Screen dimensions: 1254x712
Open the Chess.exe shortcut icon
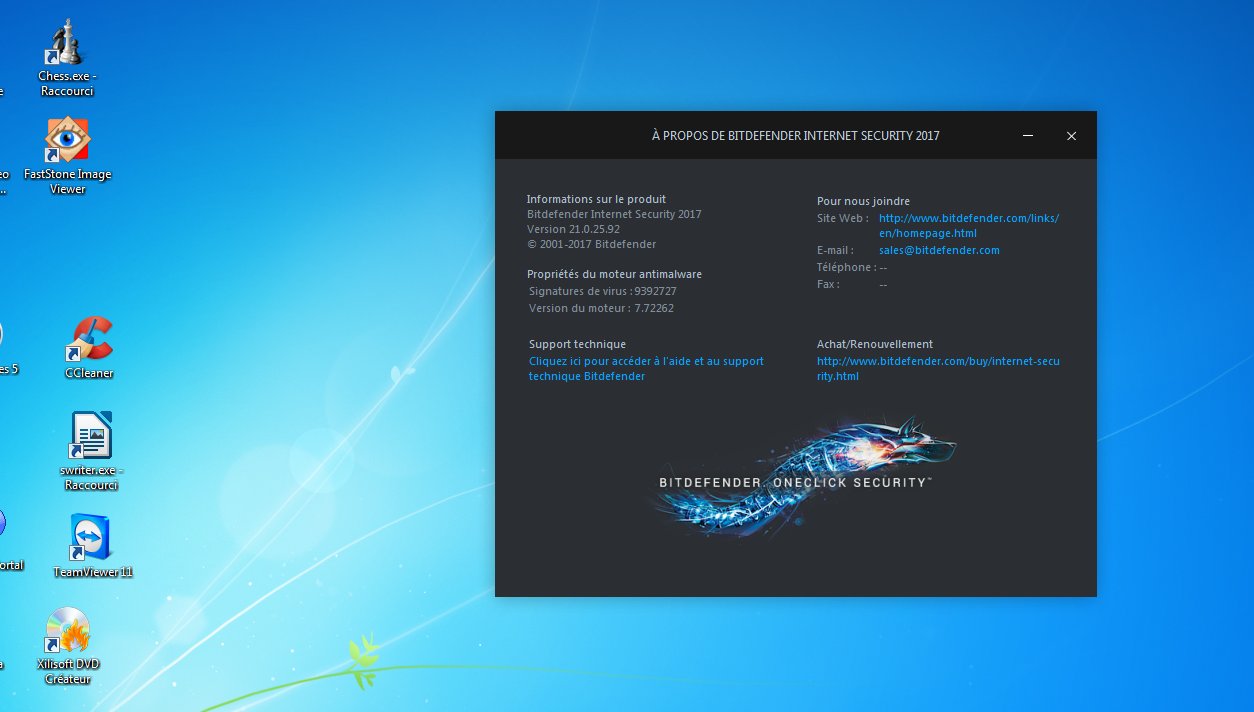click(x=68, y=44)
